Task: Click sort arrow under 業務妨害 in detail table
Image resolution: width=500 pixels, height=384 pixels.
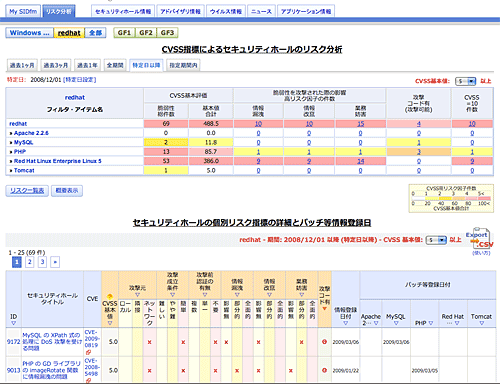Action: pos(301,295)
